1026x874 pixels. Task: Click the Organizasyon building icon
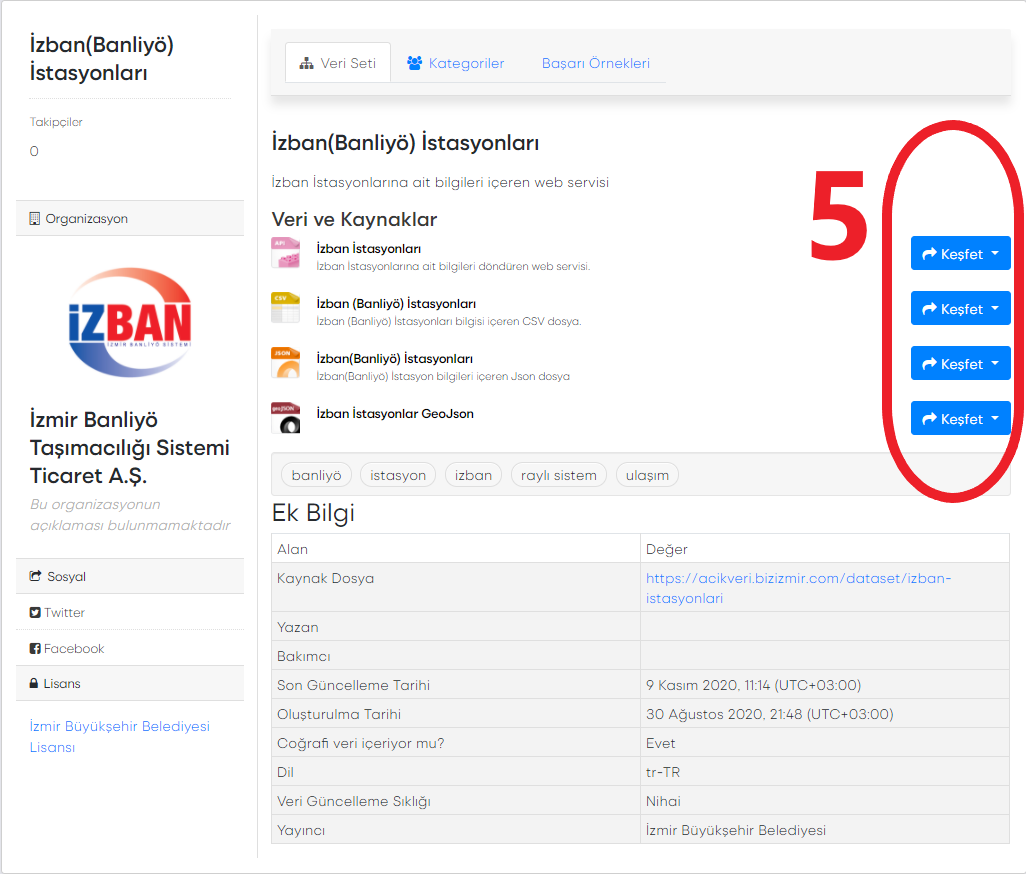(35, 218)
